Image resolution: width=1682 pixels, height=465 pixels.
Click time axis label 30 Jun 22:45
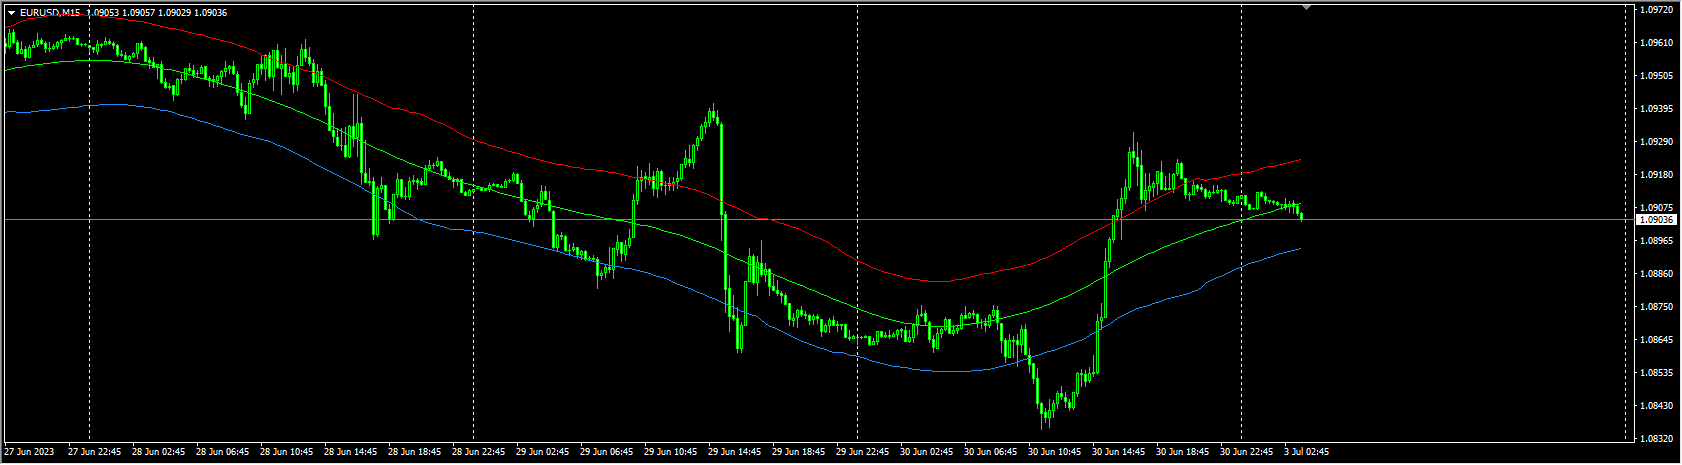click(1247, 452)
